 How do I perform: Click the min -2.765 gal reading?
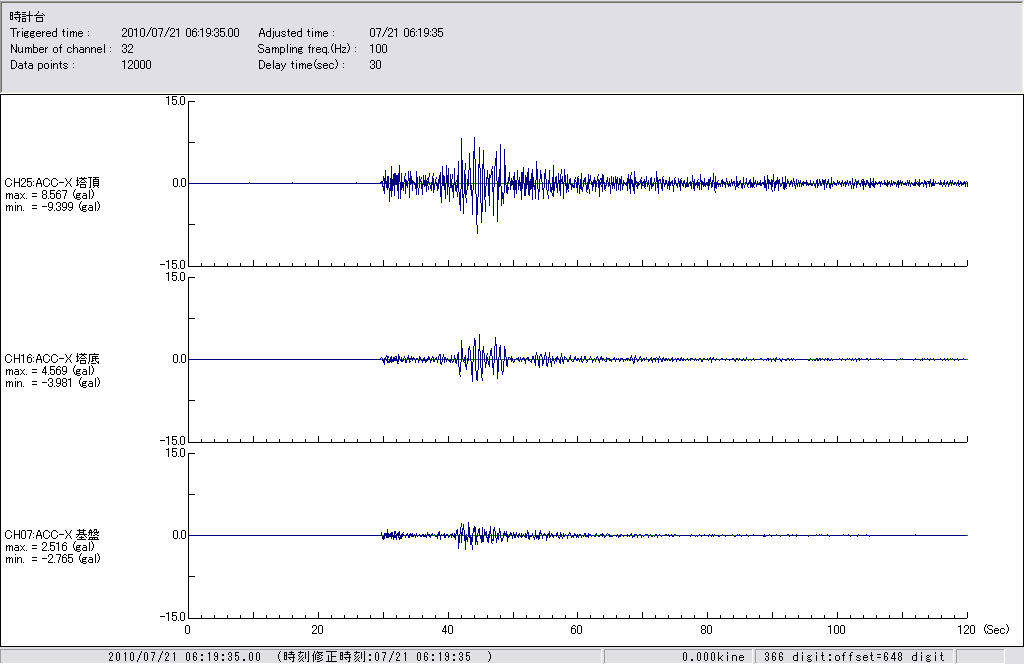pos(52,559)
